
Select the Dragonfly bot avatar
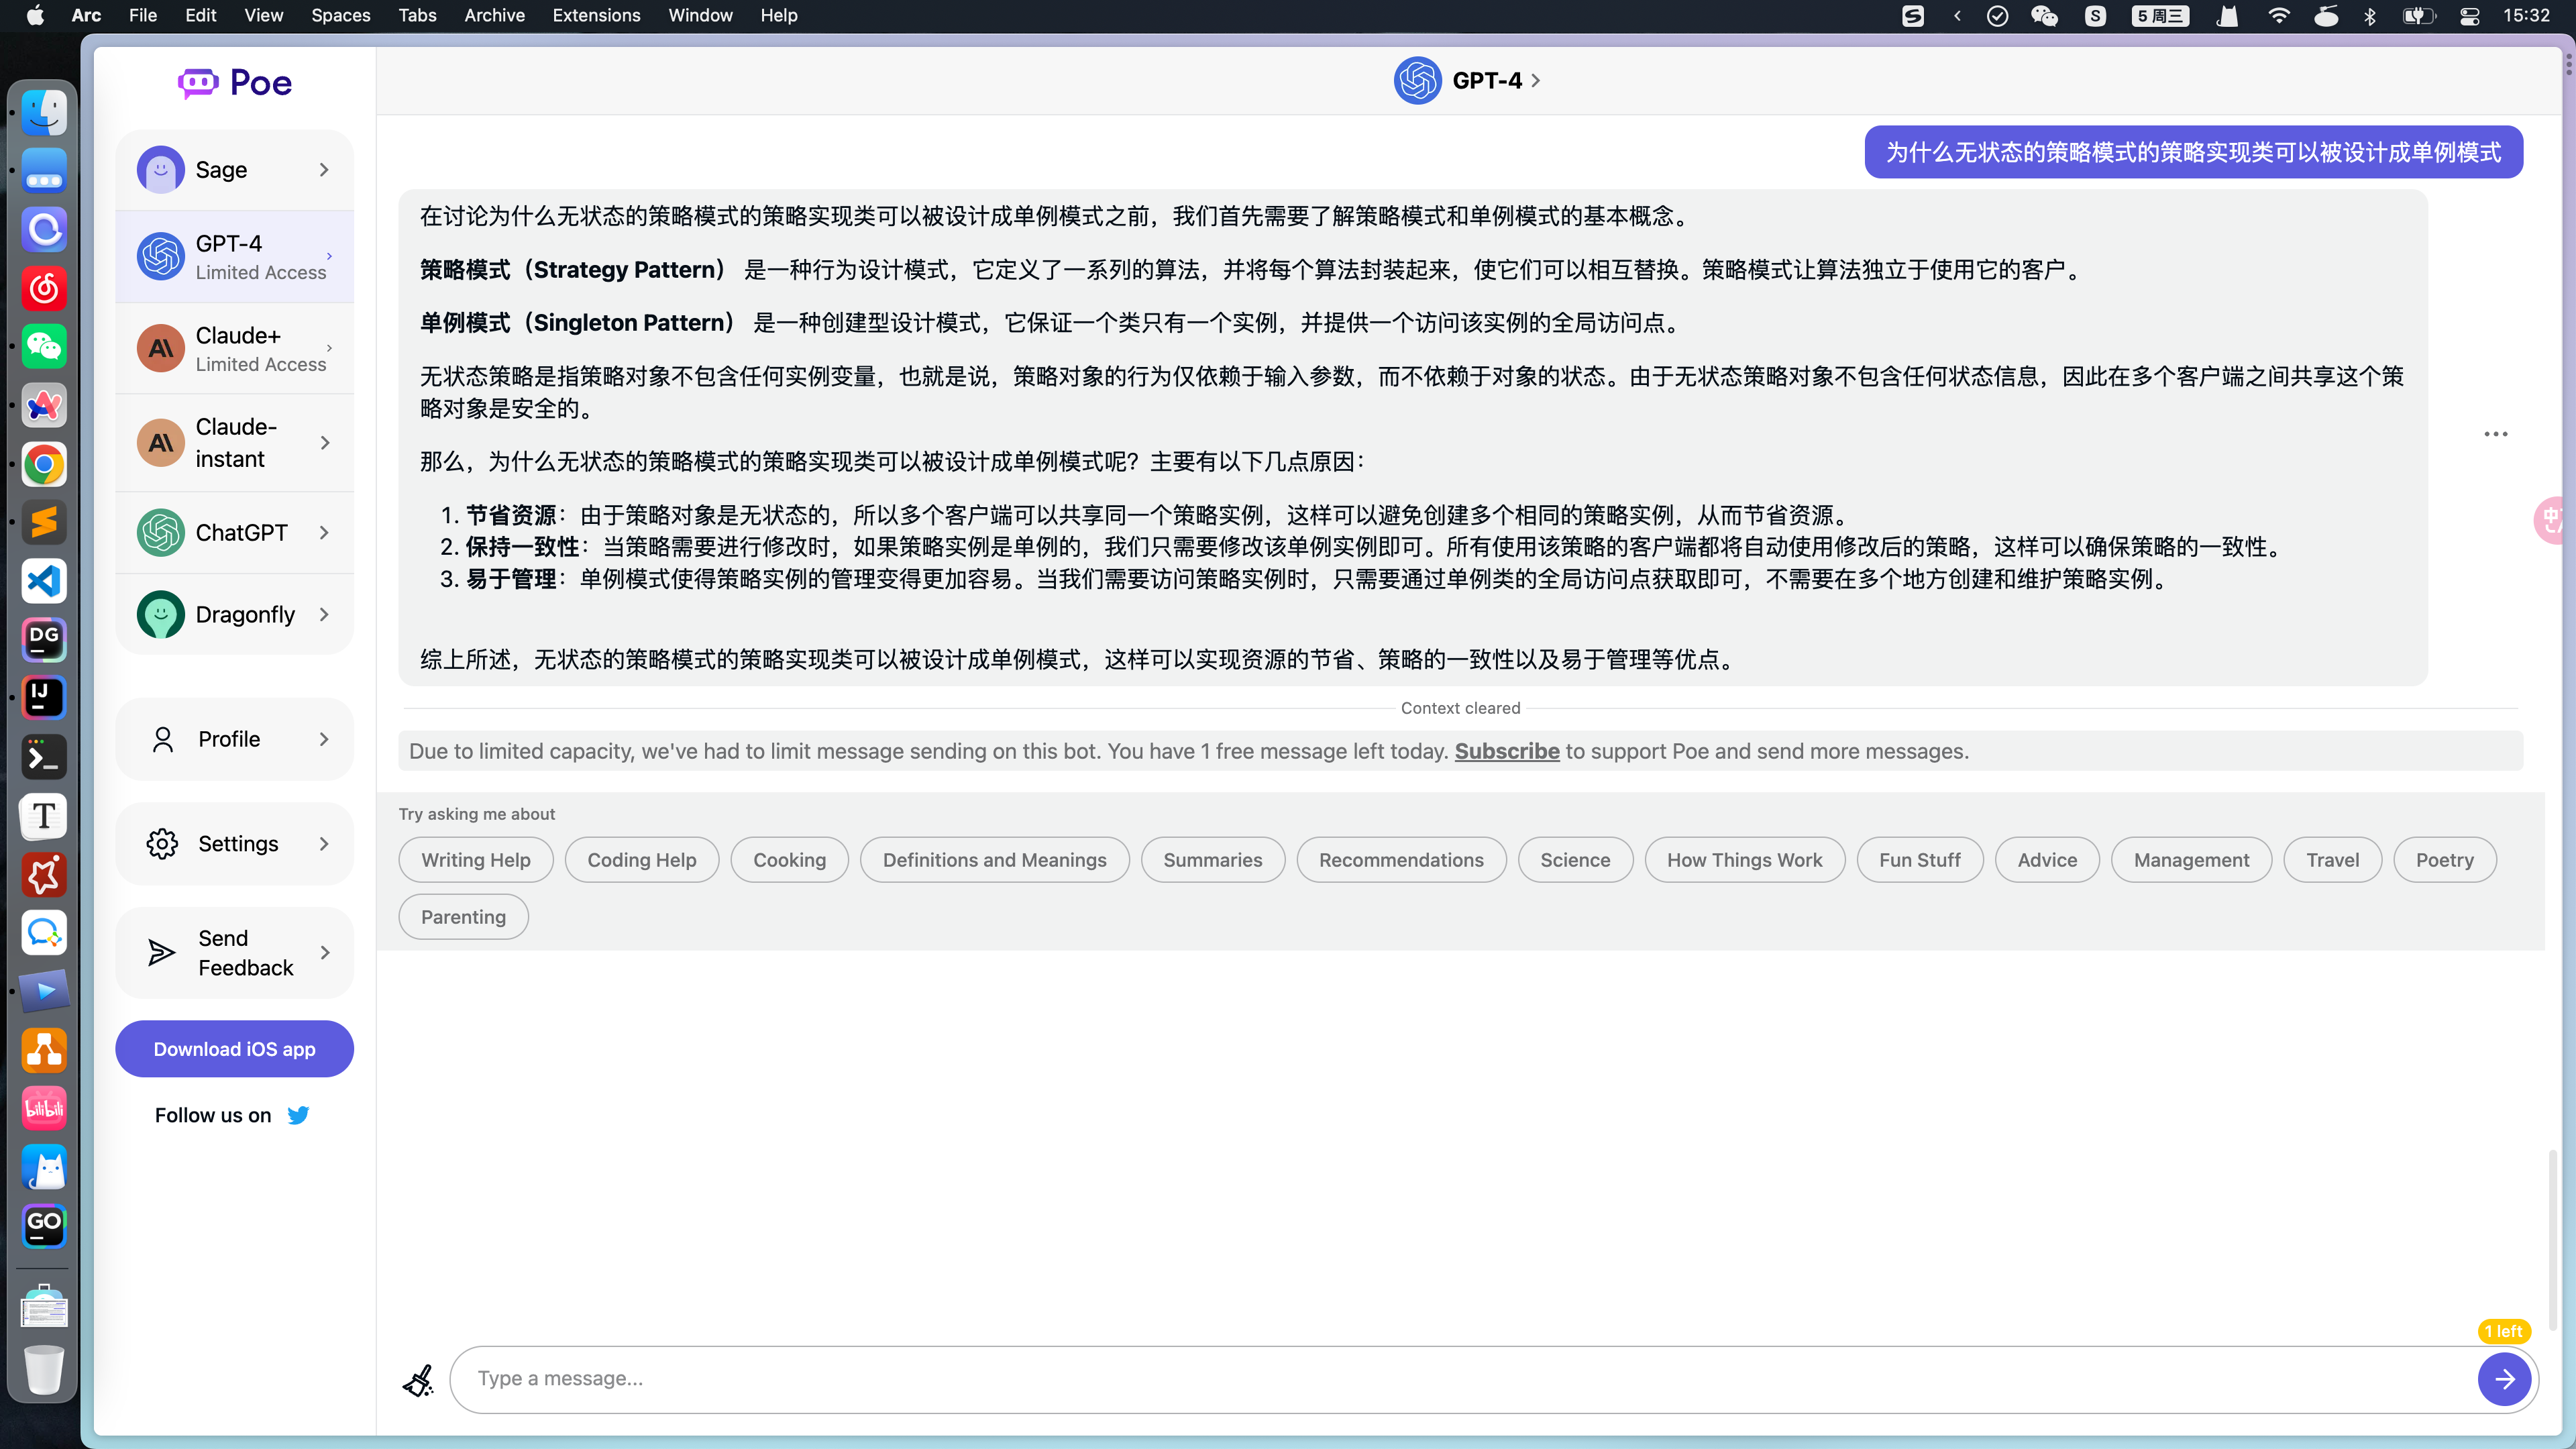(160, 614)
